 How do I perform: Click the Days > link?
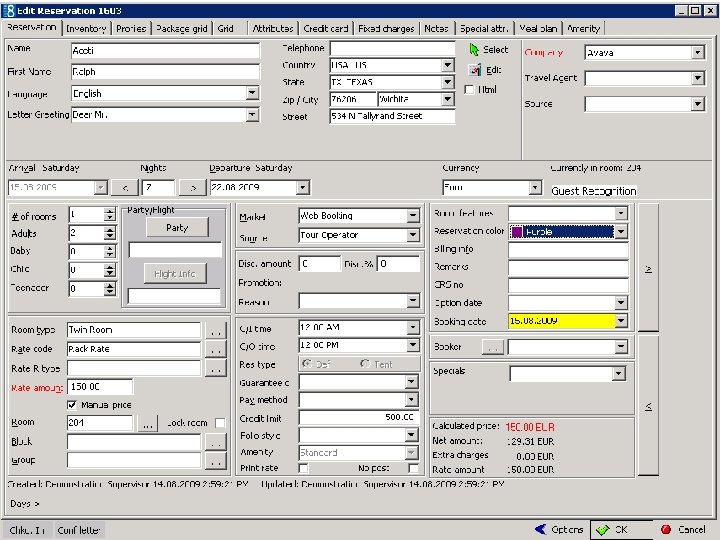pos(25,504)
